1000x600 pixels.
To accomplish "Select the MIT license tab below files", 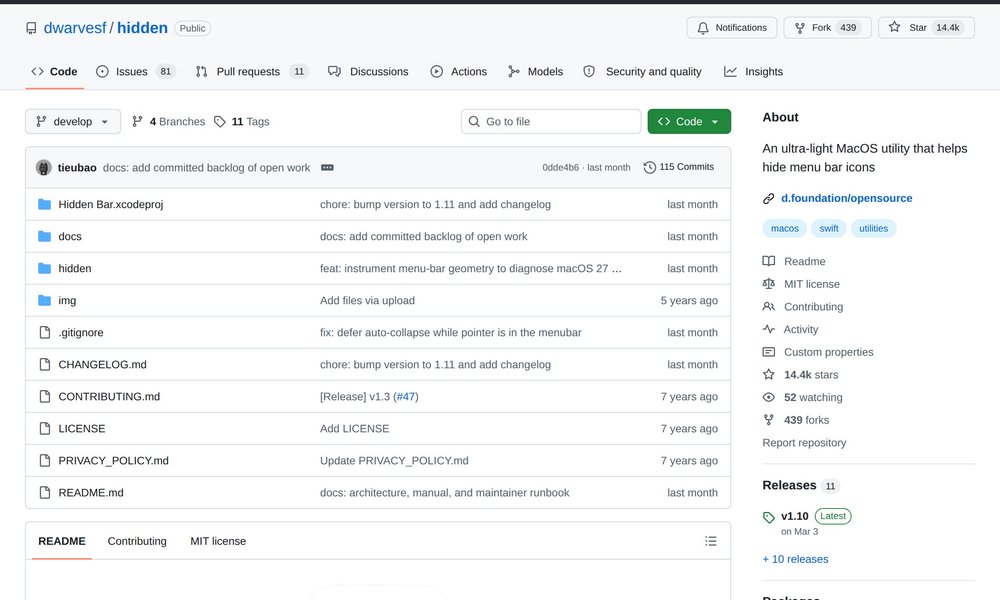I will (218, 541).
